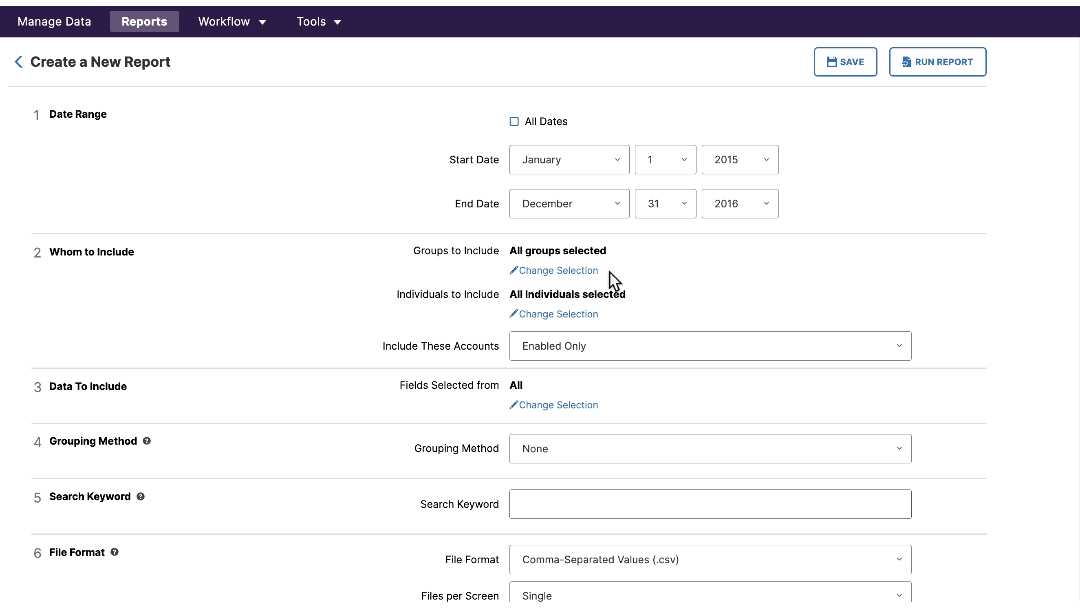This screenshot has width=1080, height=608.
Task: Click the help icon next to Search Keyword
Action: (141, 496)
